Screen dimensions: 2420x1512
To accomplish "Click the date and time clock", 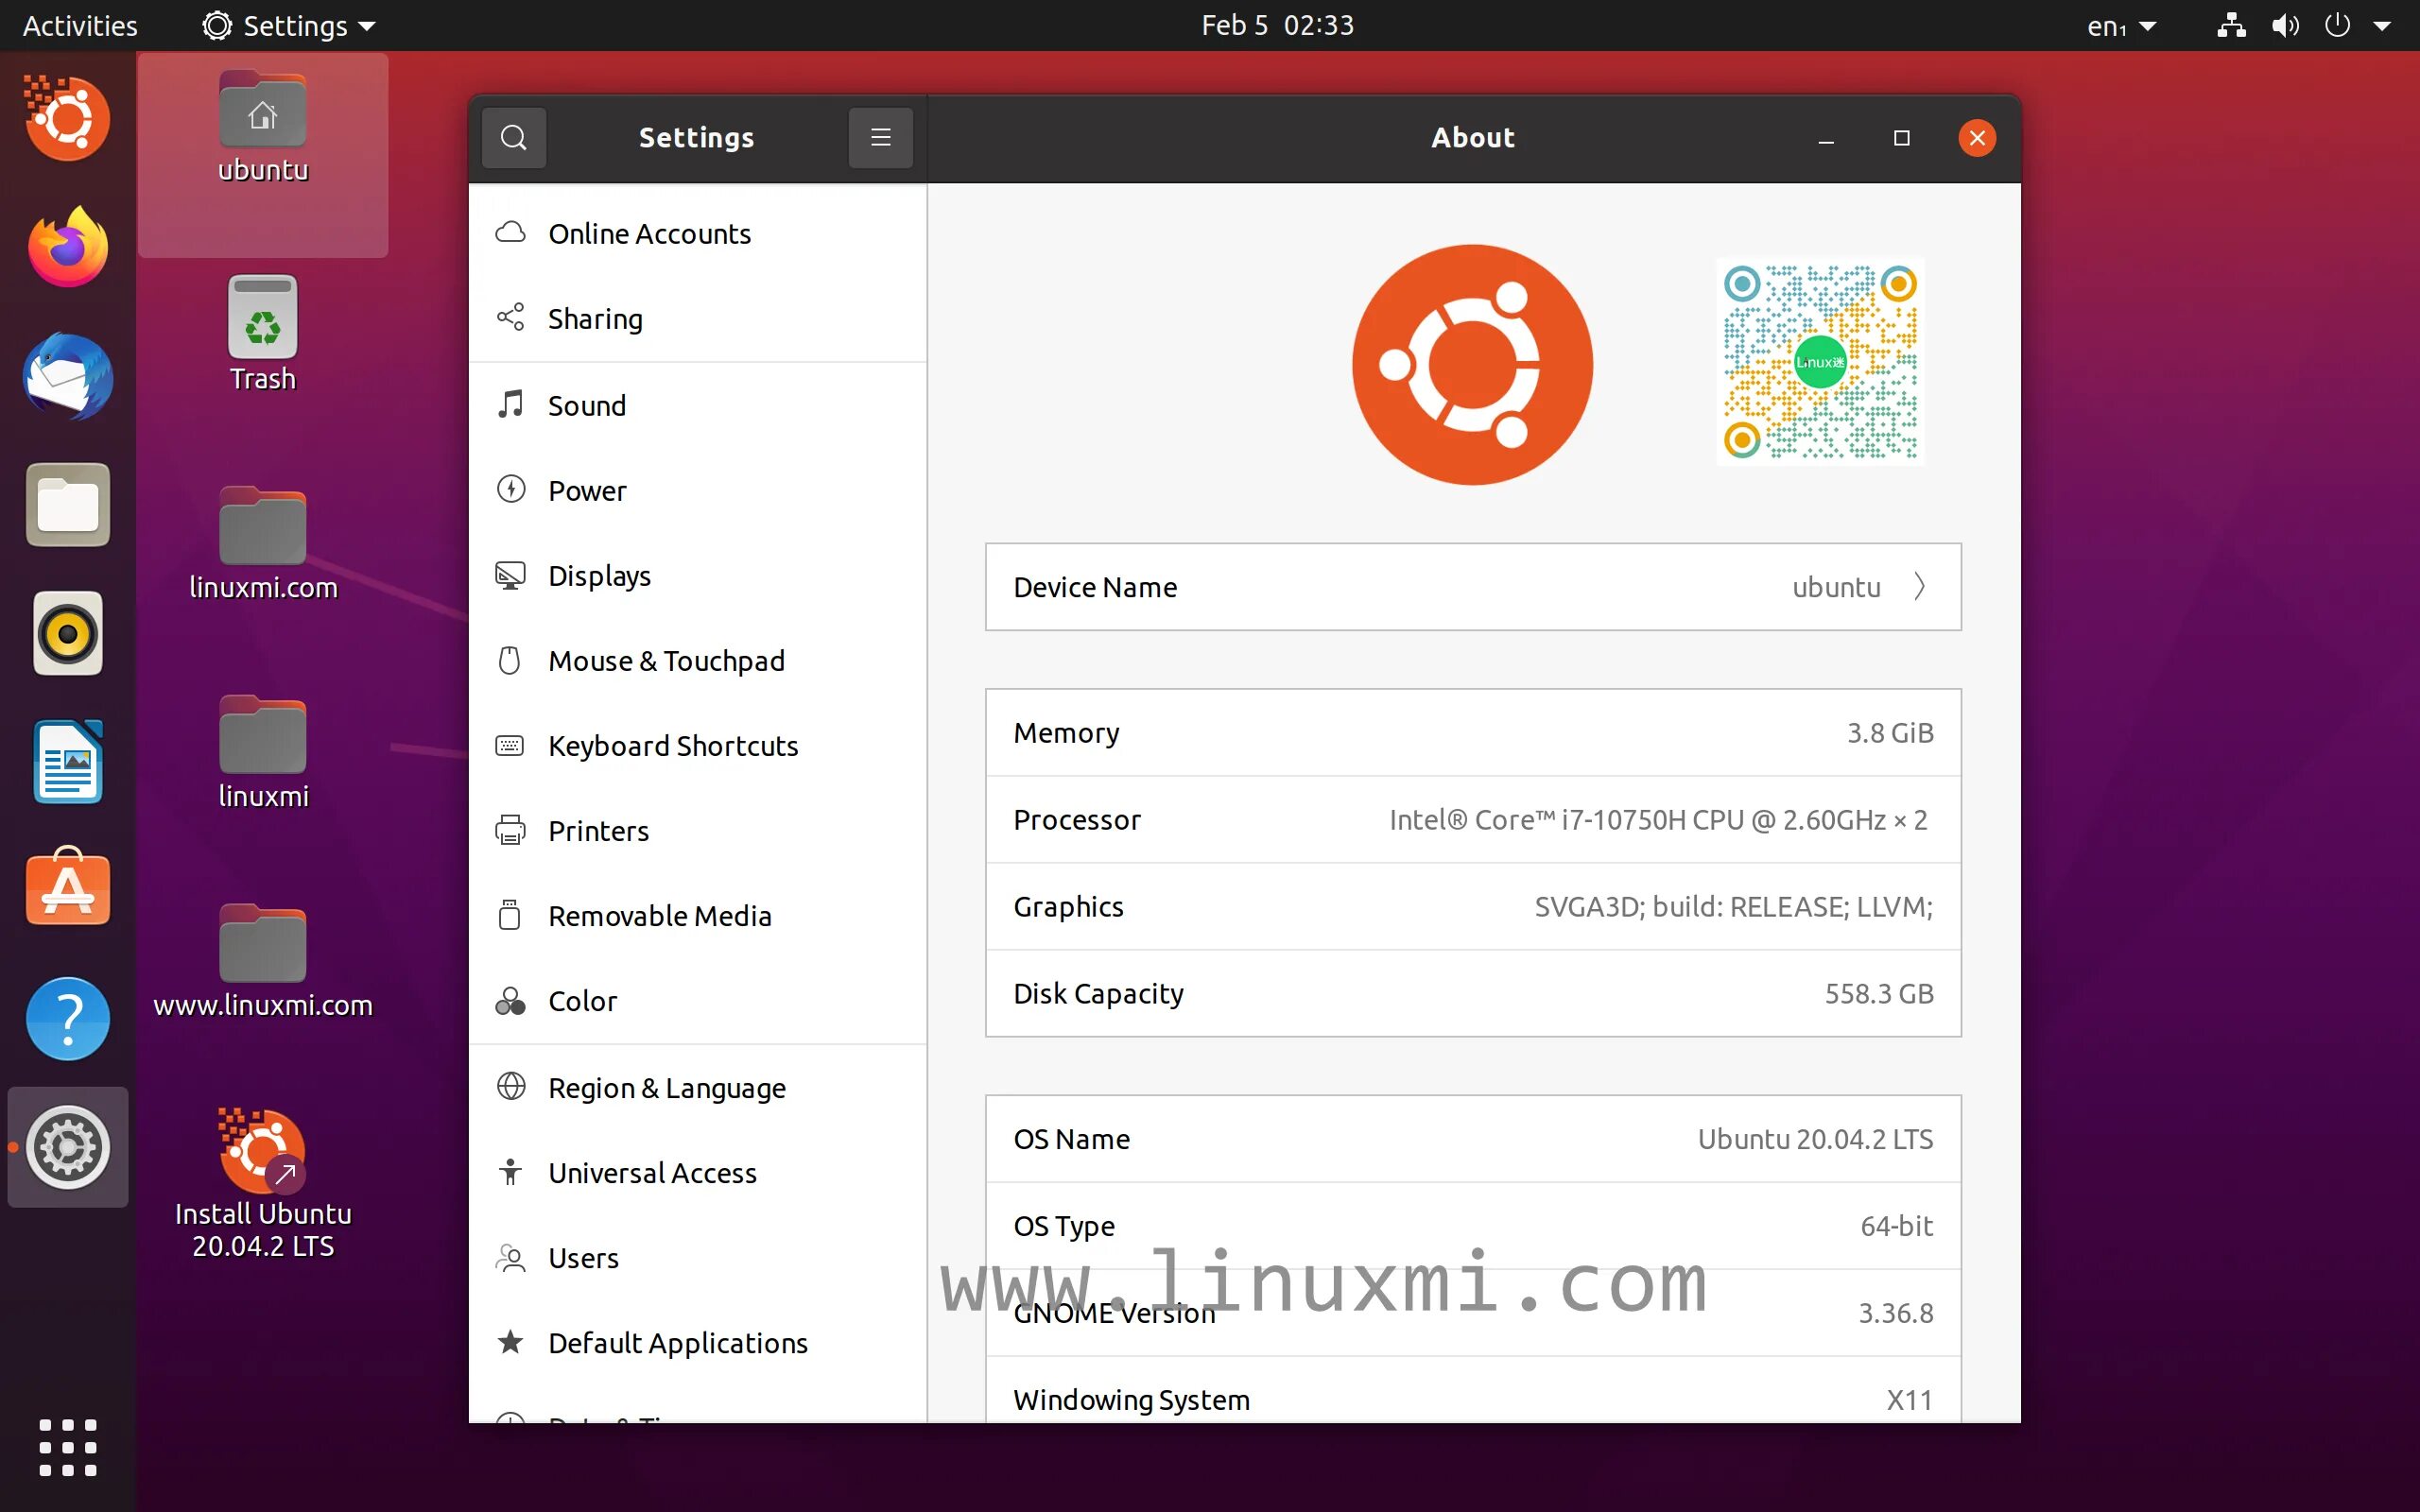I will click(x=1277, y=25).
